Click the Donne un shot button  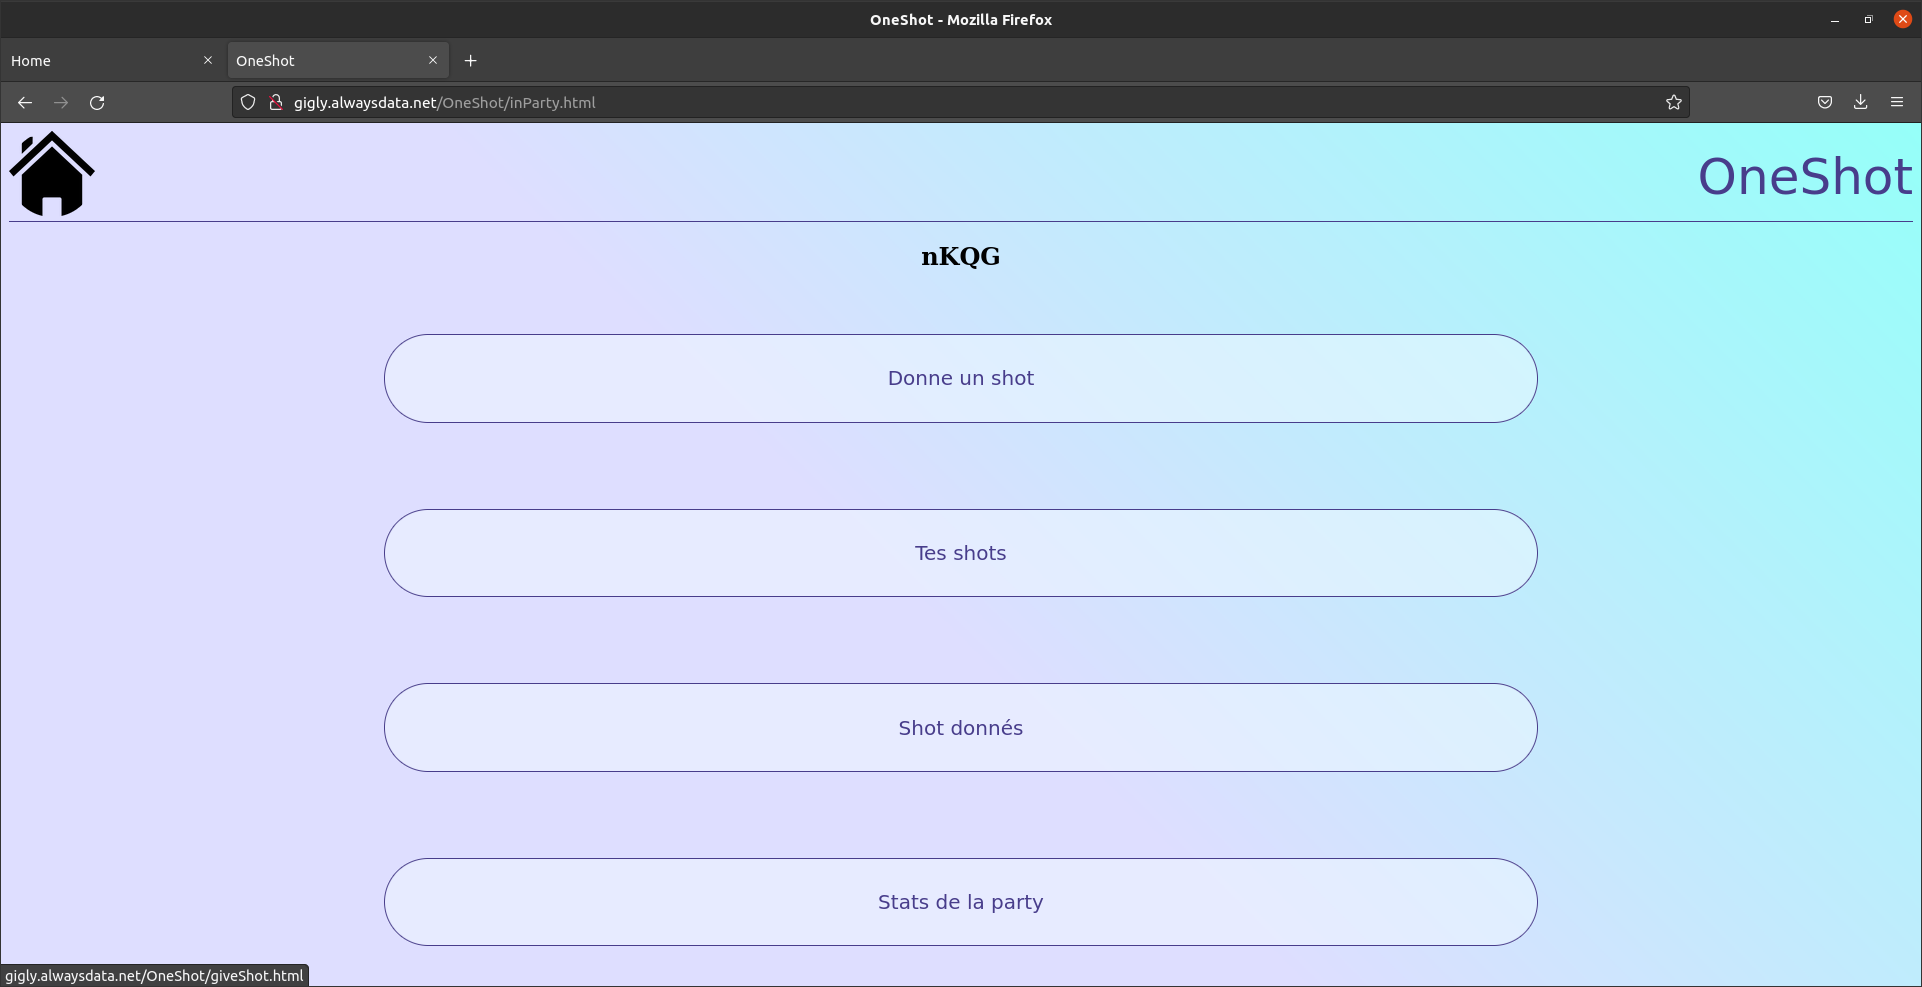point(959,378)
